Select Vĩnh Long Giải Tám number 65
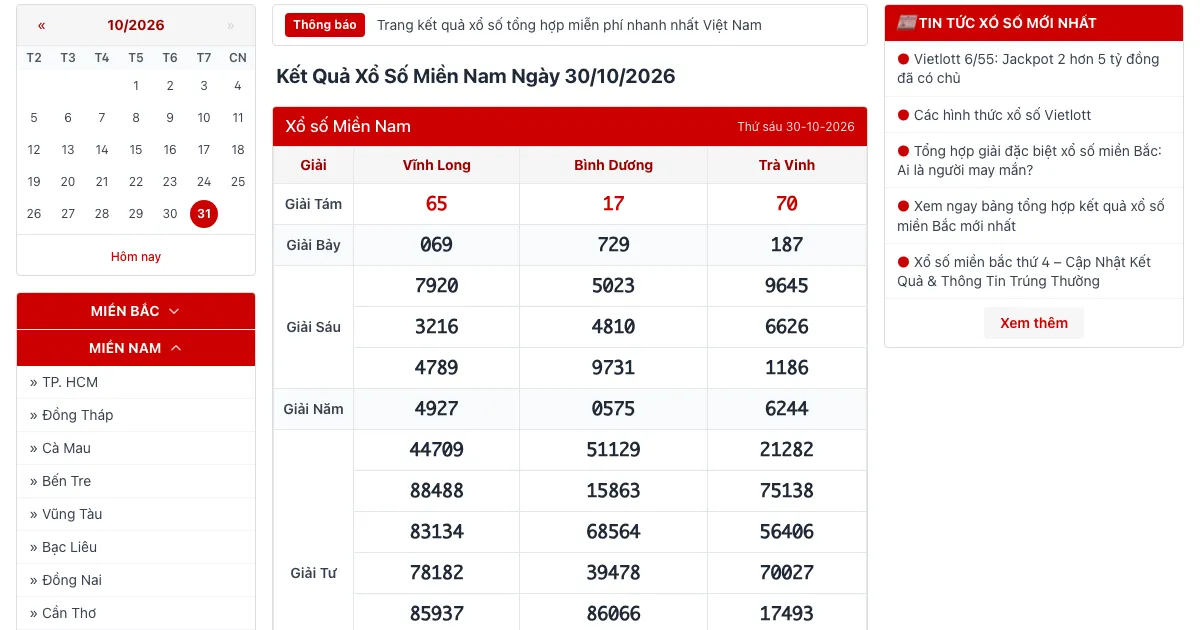This screenshot has height=630, width=1200. (437, 204)
